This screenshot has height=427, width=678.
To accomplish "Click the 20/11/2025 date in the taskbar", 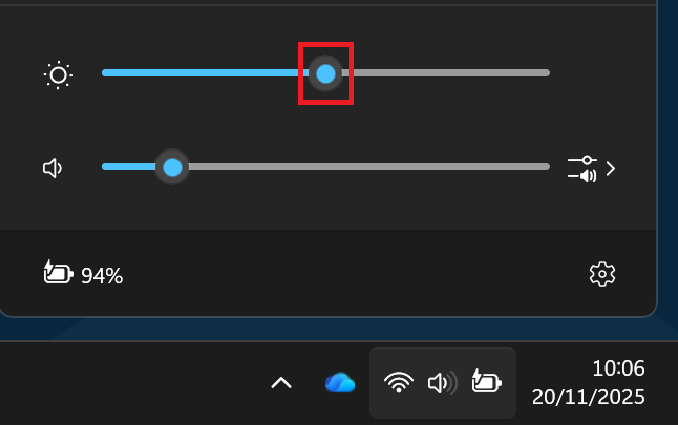I will (588, 397).
